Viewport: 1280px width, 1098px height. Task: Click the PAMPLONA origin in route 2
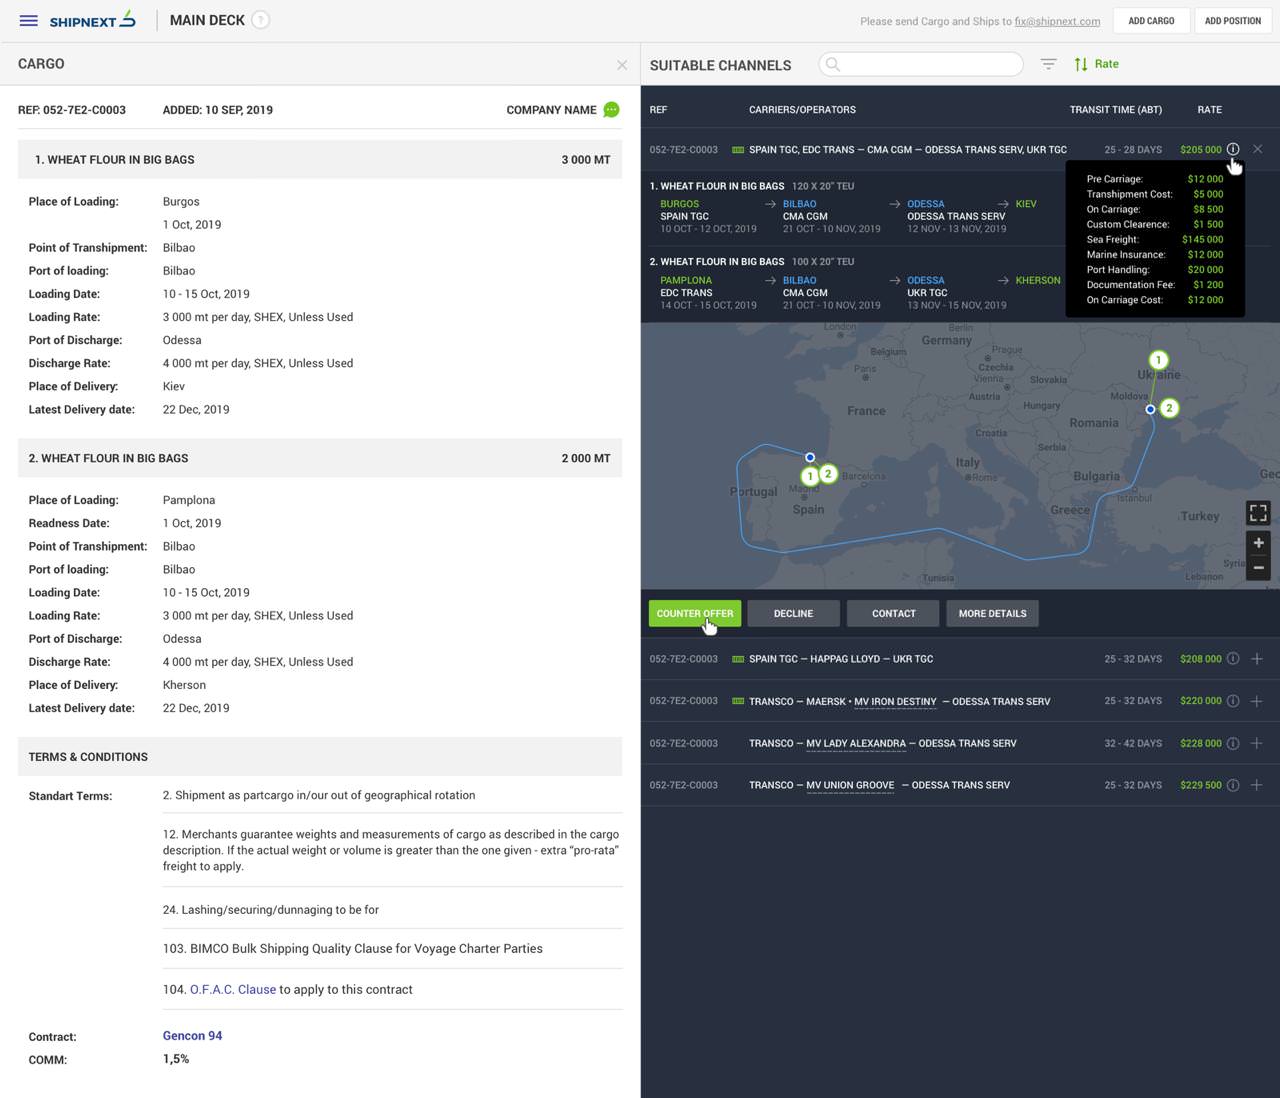(686, 281)
